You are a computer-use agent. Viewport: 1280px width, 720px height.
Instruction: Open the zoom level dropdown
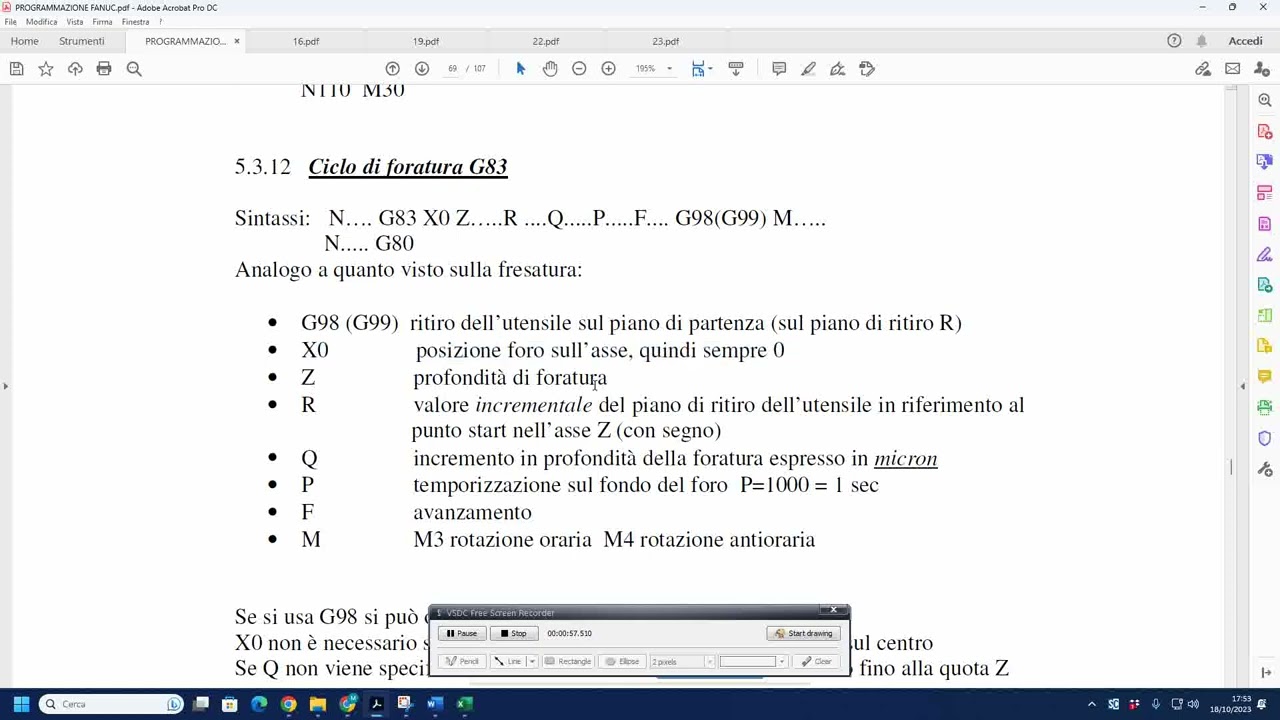click(x=669, y=69)
